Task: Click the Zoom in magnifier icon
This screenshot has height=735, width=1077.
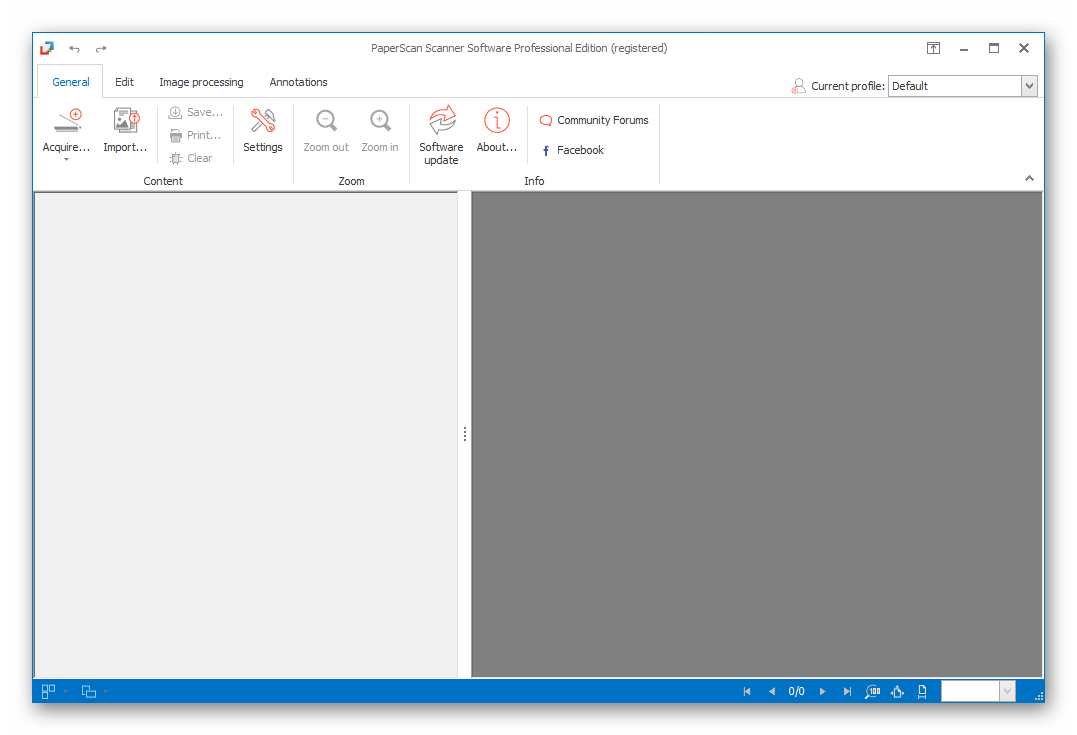Action: (x=380, y=121)
